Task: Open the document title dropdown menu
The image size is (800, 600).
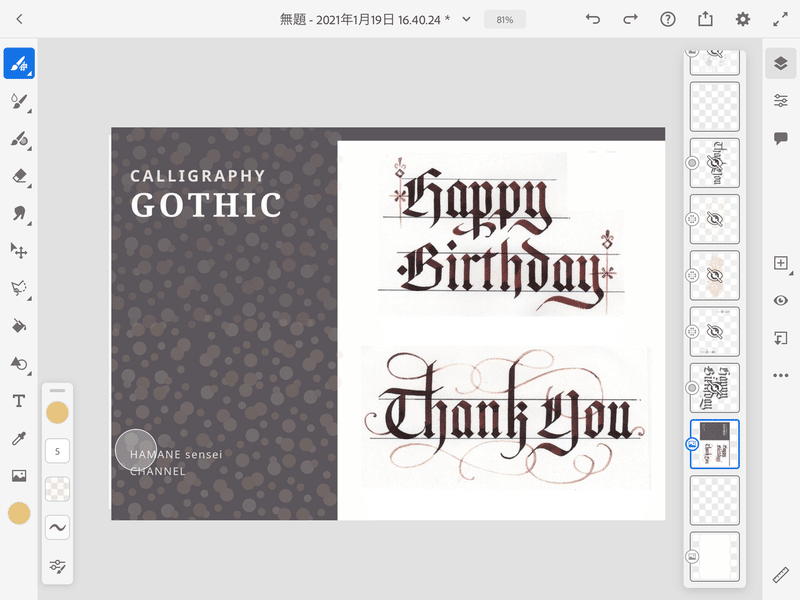Action: click(x=466, y=19)
